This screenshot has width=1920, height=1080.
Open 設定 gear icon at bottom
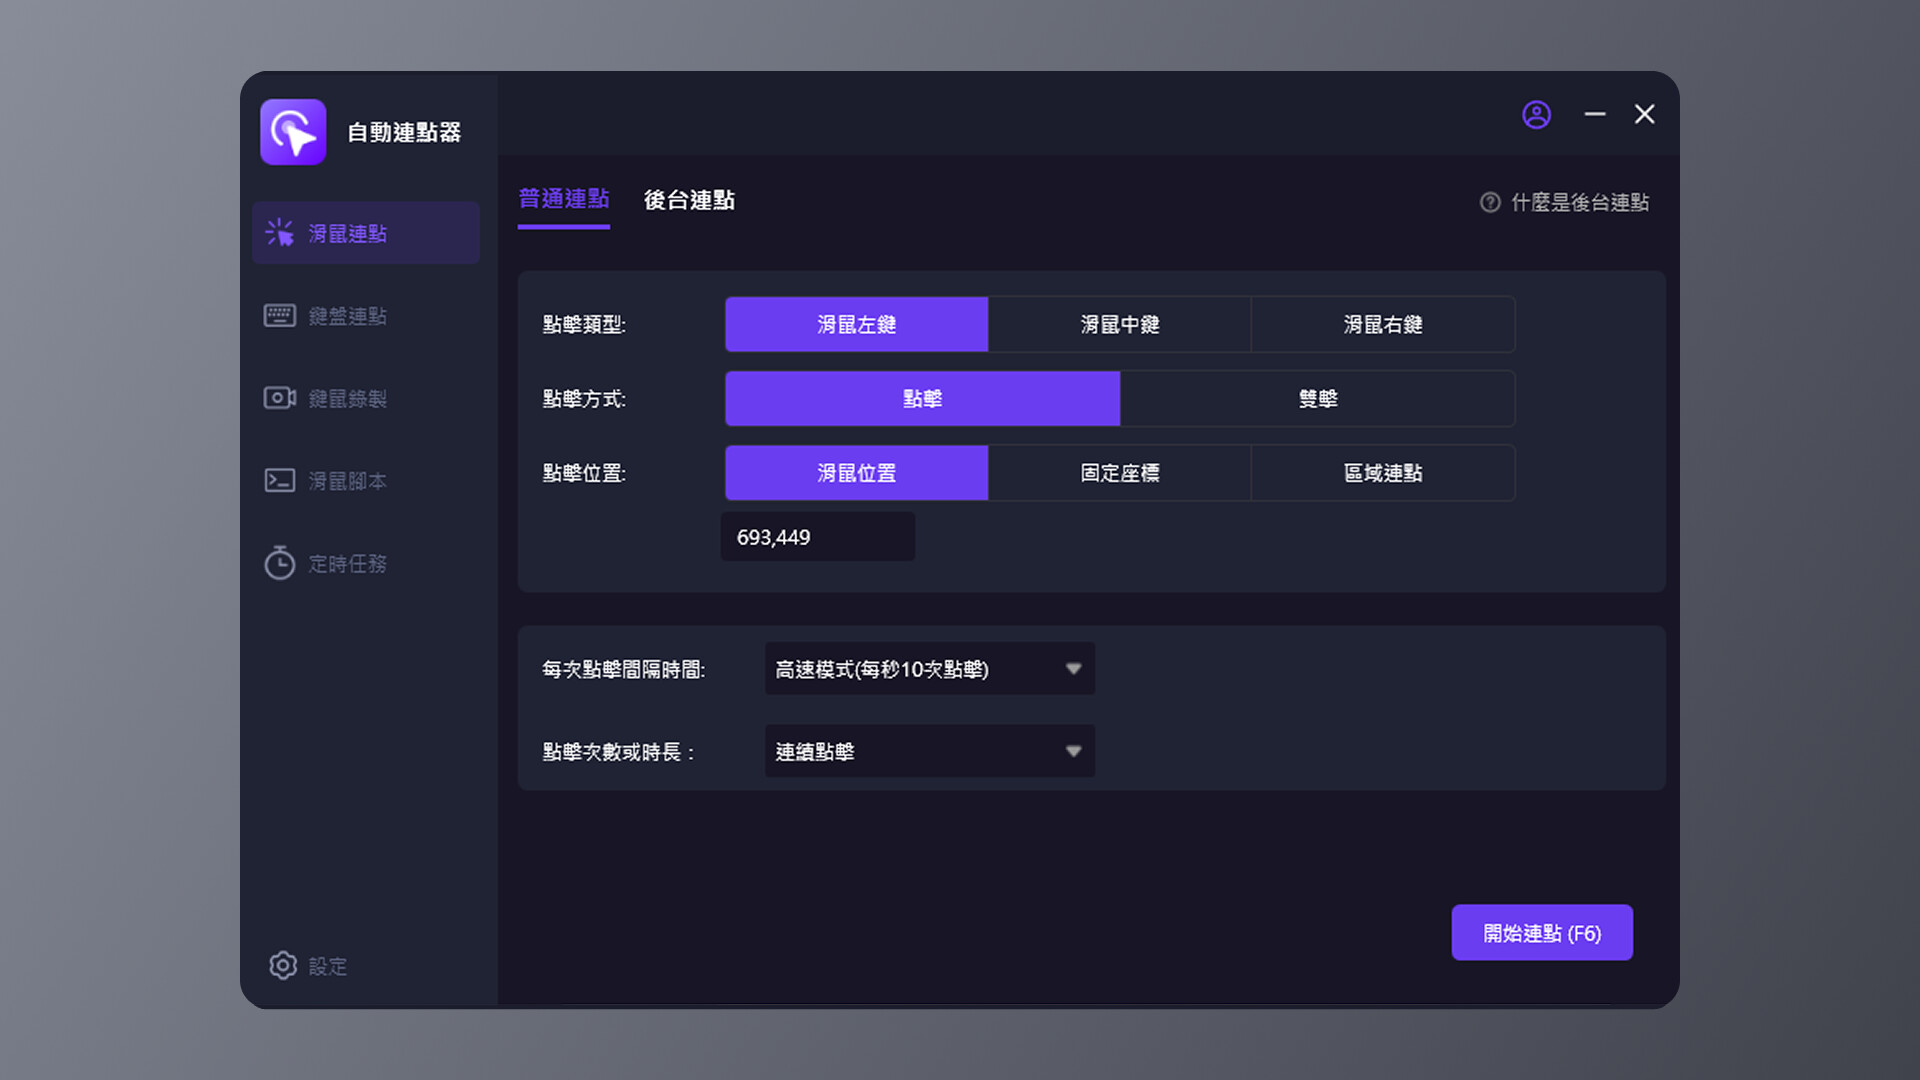pos(283,965)
